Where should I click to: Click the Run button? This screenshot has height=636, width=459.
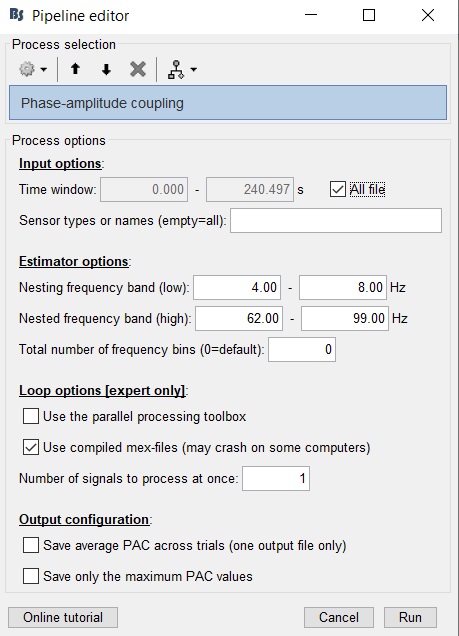(410, 617)
